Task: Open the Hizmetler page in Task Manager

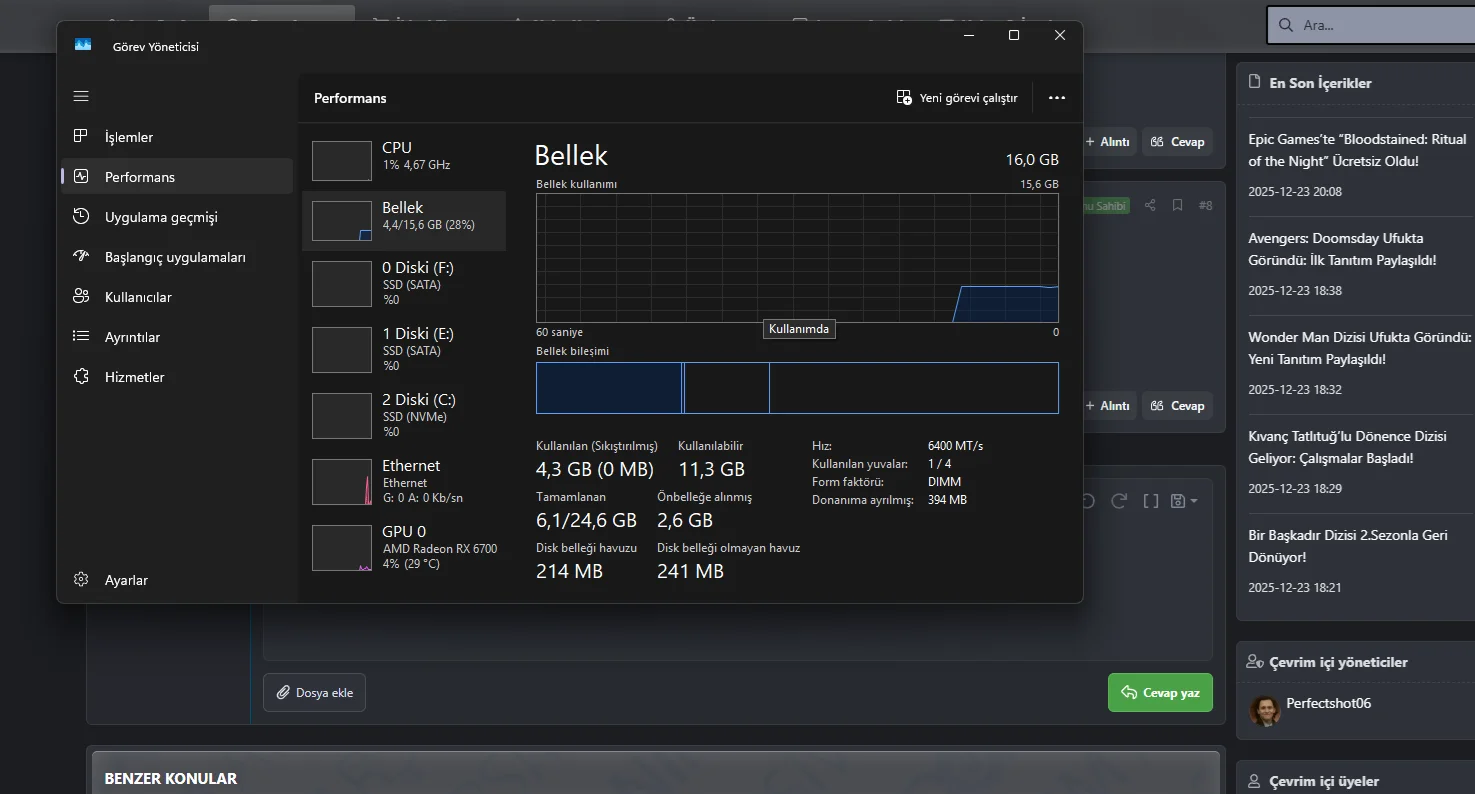Action: click(x=177, y=377)
